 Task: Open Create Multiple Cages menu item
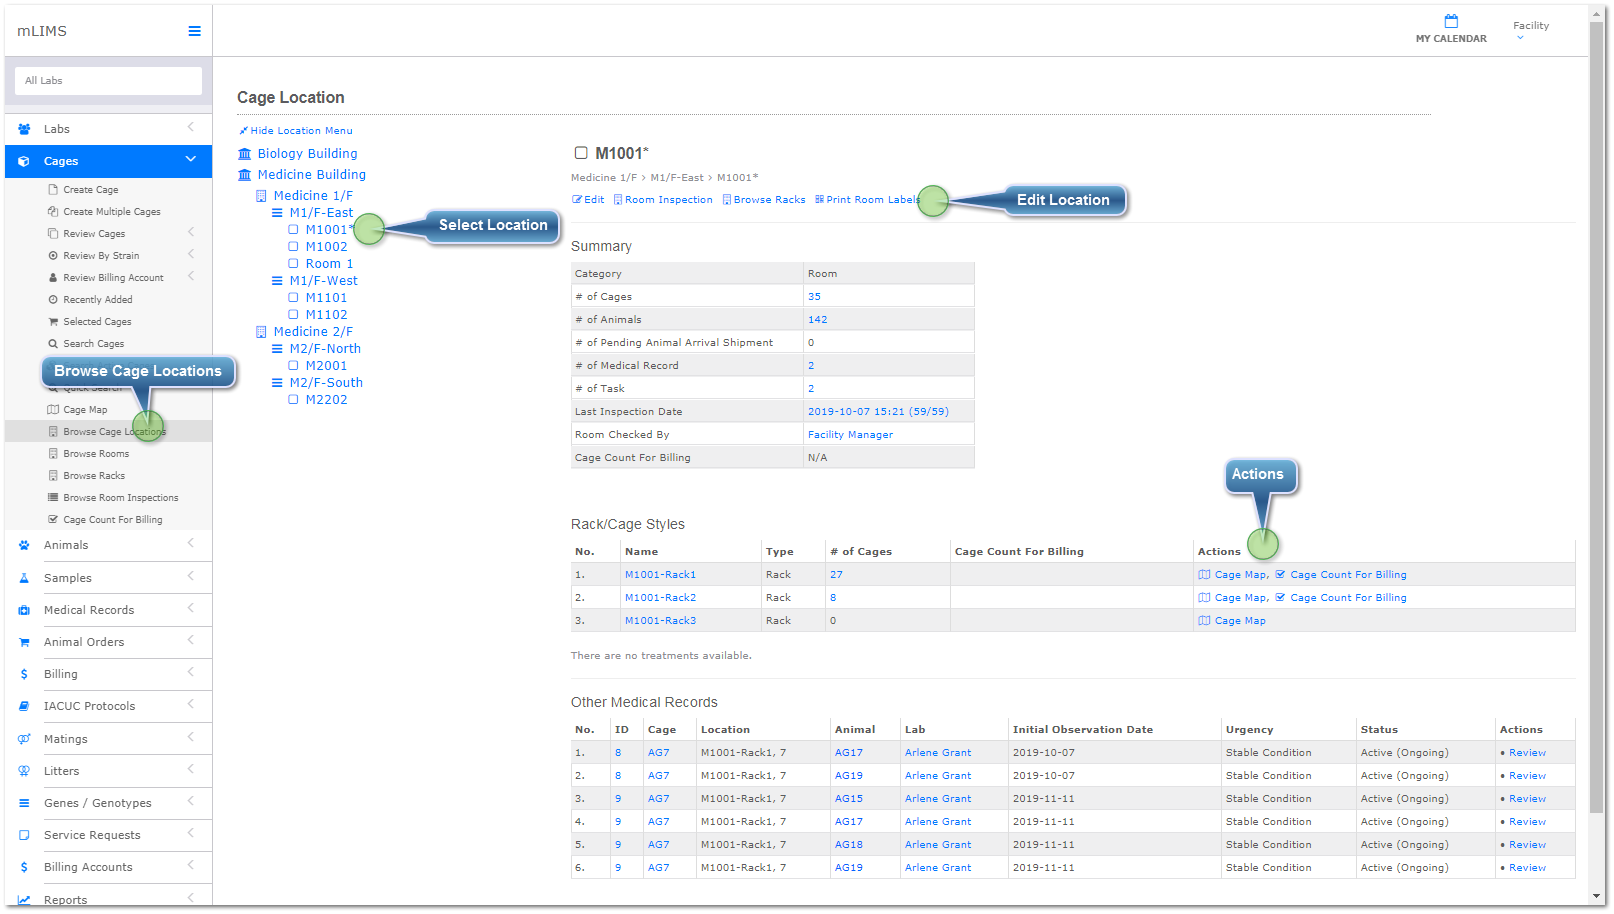[x=112, y=212]
